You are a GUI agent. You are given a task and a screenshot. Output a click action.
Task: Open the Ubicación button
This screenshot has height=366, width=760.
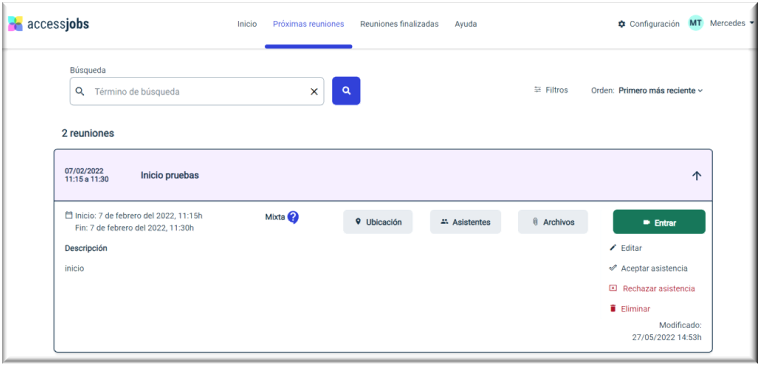(x=378, y=222)
